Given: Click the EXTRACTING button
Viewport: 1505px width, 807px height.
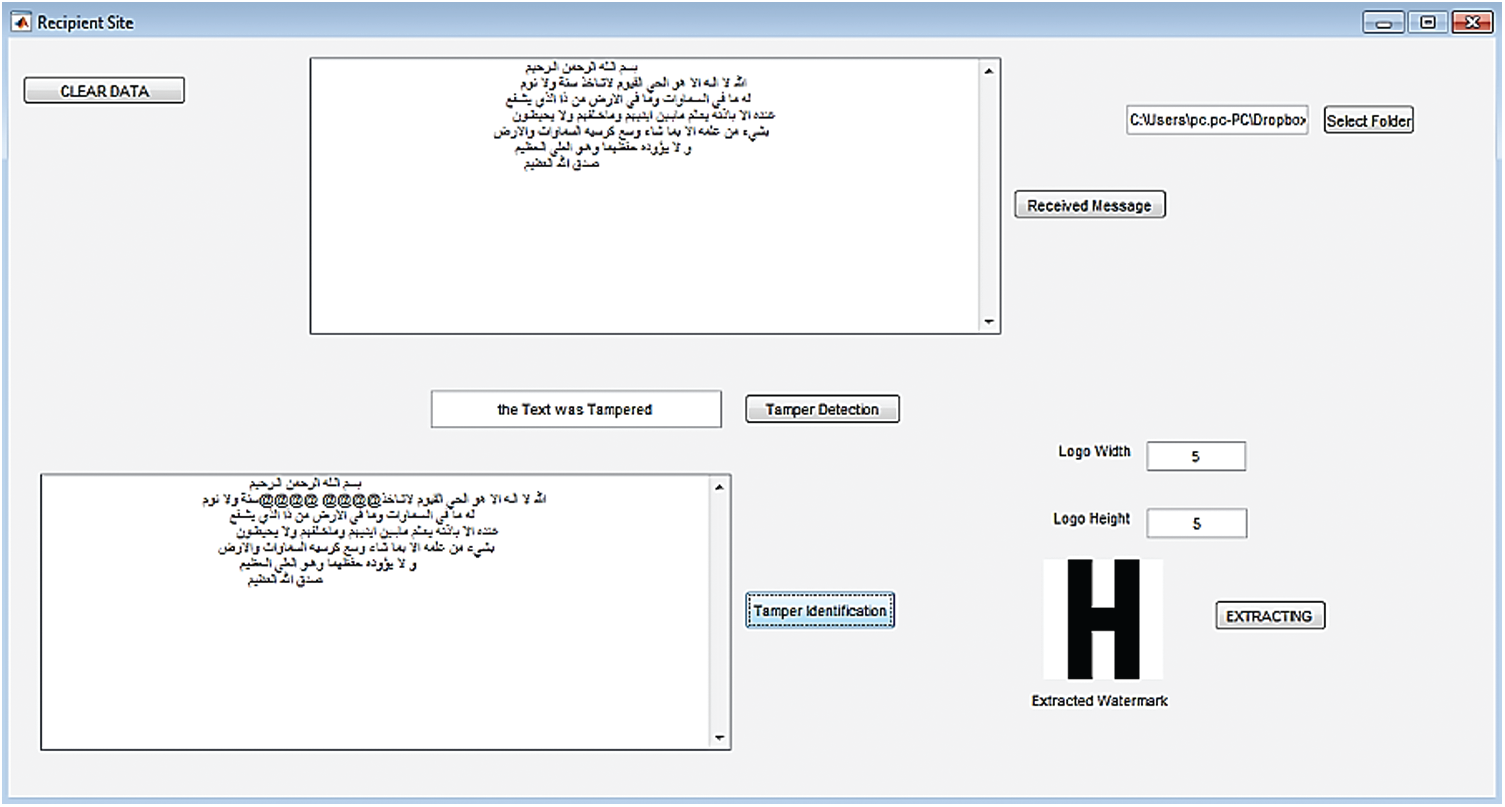Looking at the screenshot, I should (1269, 616).
